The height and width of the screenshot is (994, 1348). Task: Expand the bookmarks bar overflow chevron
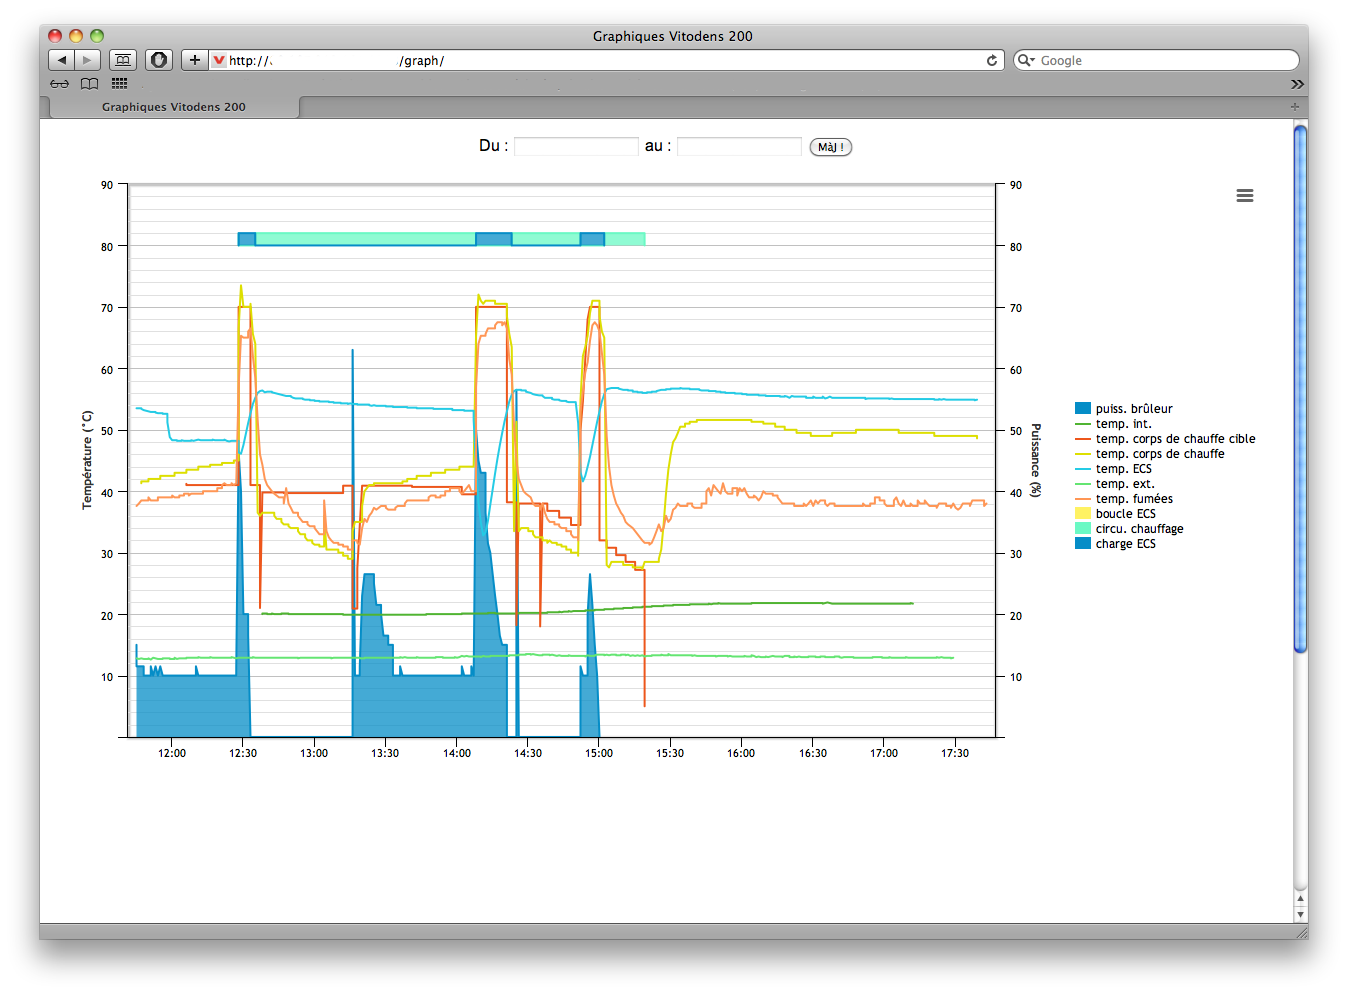(x=1297, y=84)
